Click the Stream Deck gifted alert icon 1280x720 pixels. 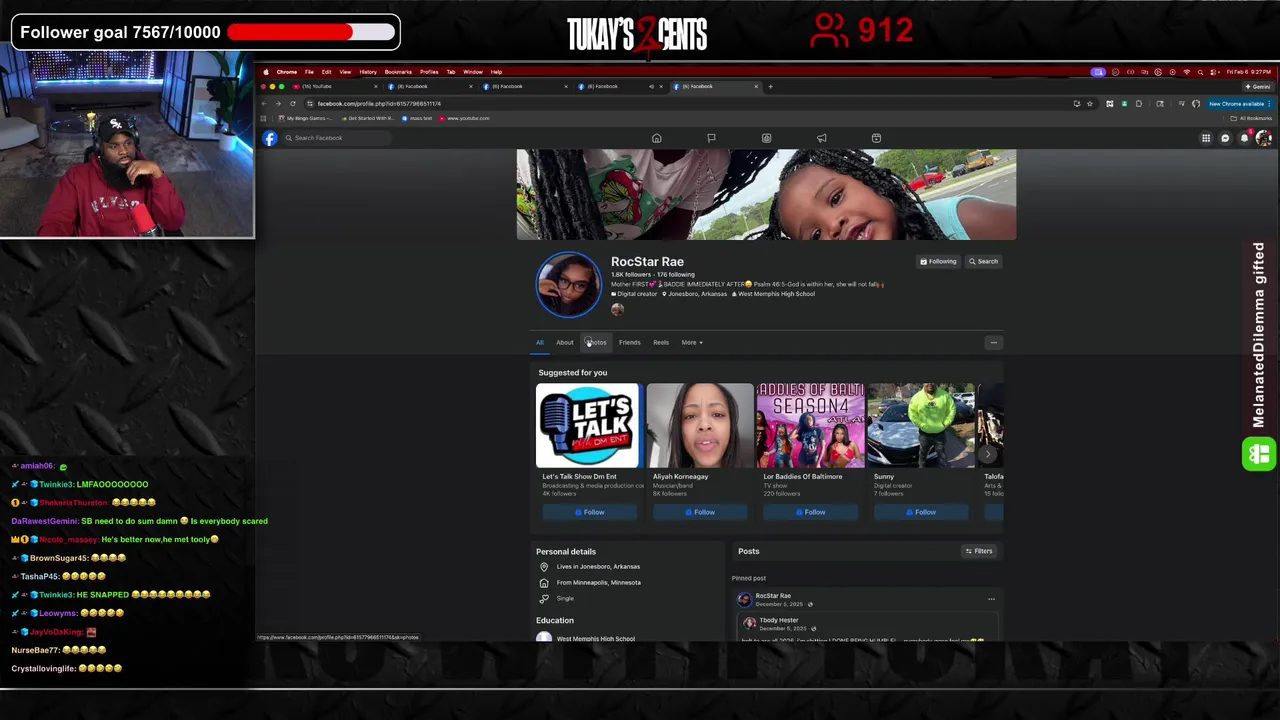[1259, 455]
